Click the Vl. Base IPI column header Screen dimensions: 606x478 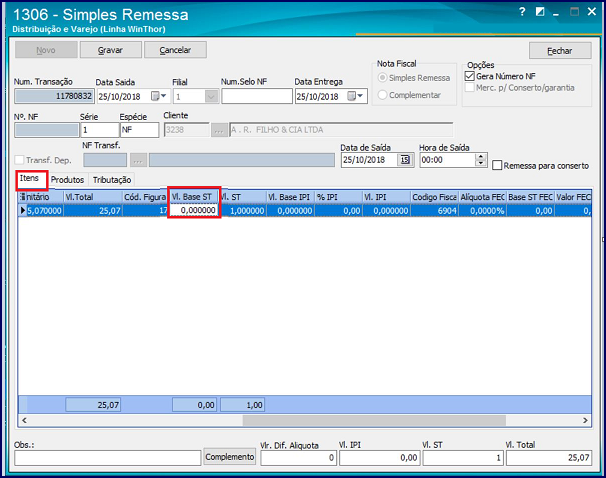point(291,197)
